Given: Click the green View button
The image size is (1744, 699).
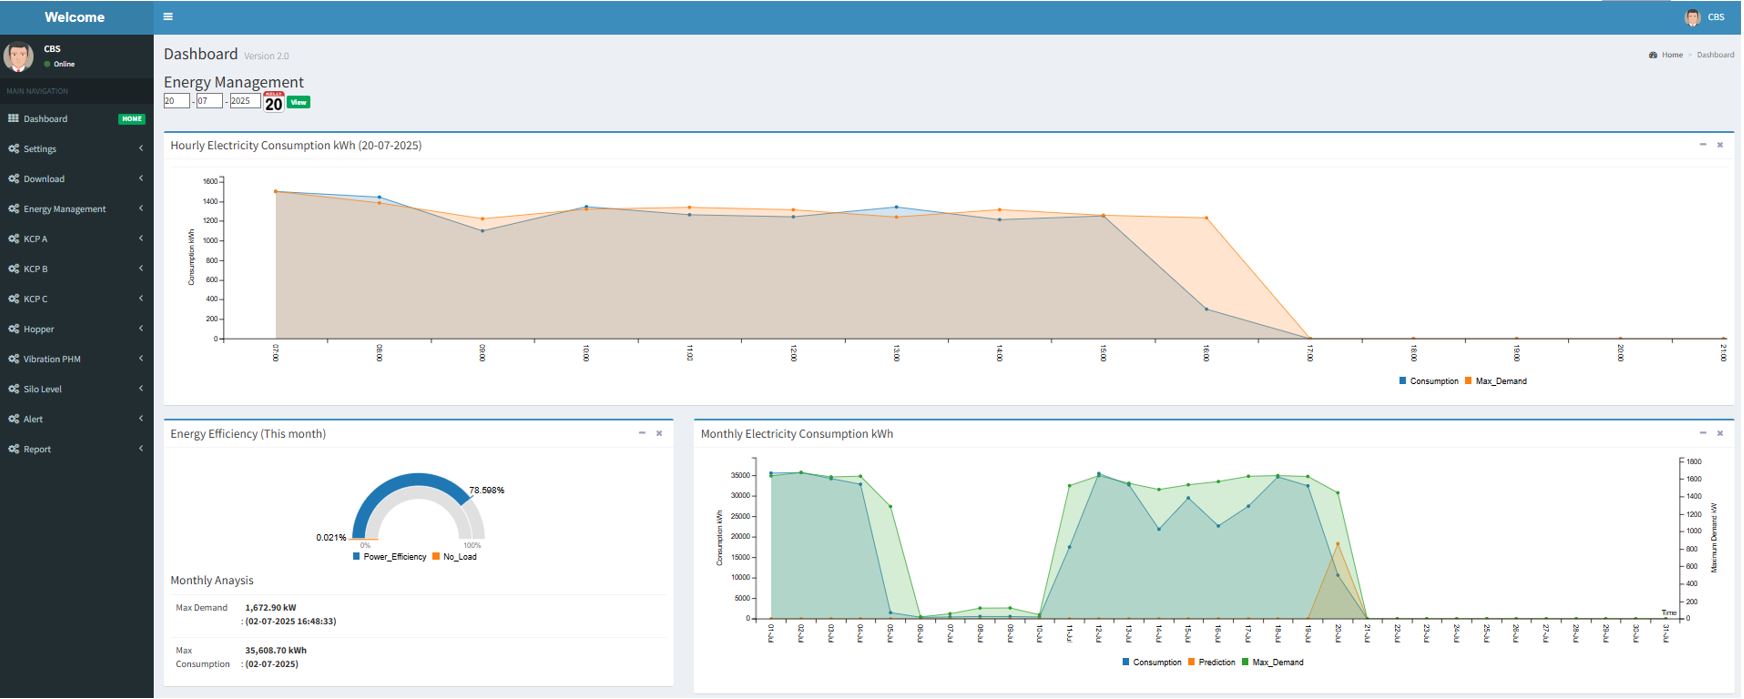Looking at the screenshot, I should [298, 102].
